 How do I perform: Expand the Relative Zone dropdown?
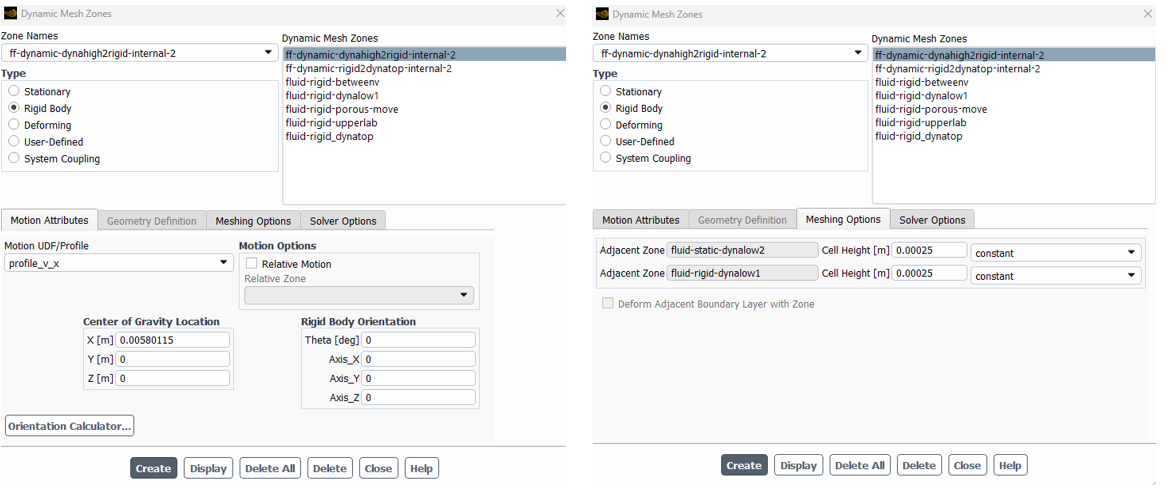click(x=359, y=296)
